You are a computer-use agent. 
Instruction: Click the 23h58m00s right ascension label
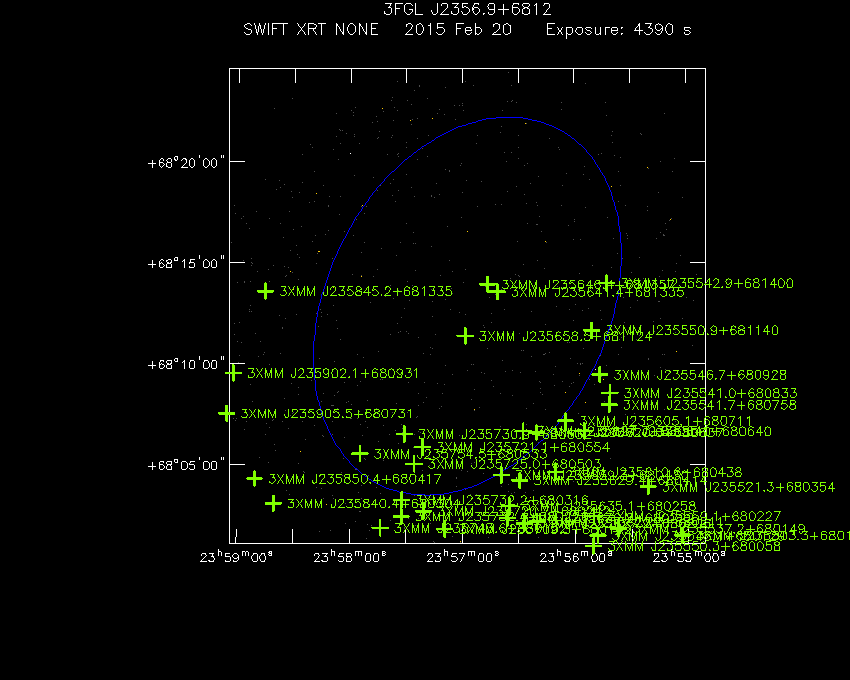click(x=350, y=557)
